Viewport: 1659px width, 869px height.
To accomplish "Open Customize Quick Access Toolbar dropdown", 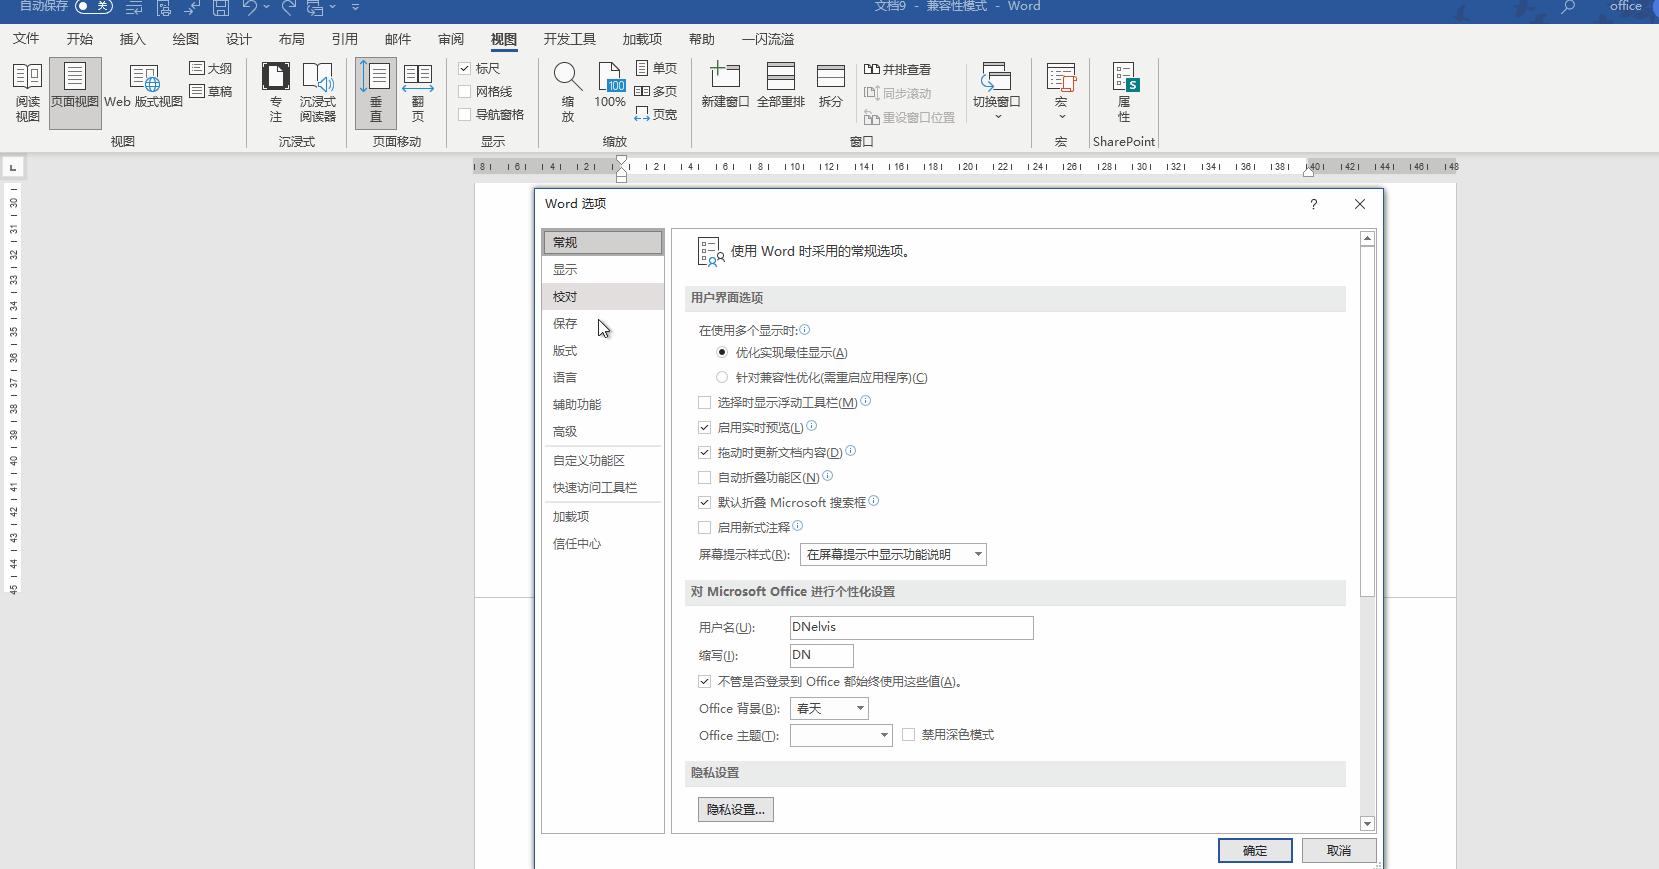I will pyautogui.click(x=355, y=7).
